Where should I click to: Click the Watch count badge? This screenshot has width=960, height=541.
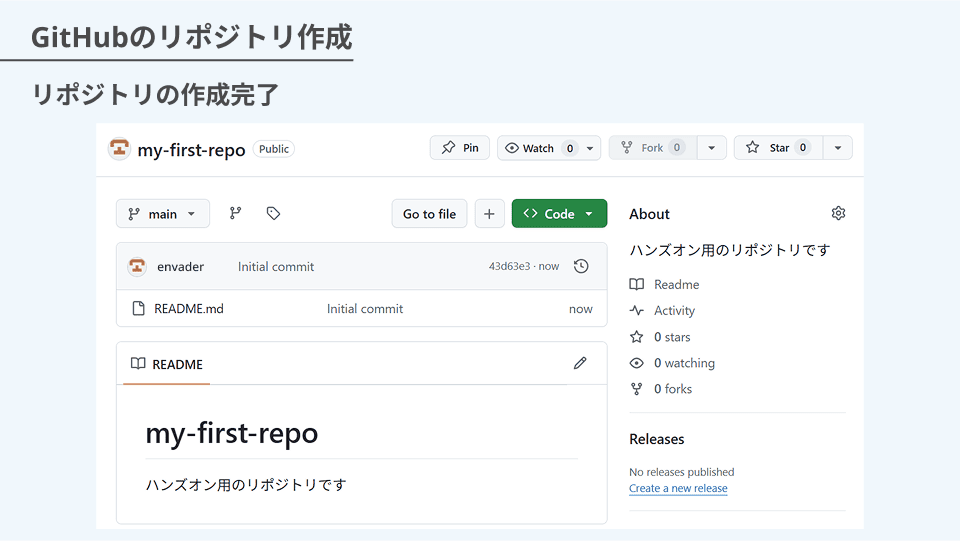570,148
